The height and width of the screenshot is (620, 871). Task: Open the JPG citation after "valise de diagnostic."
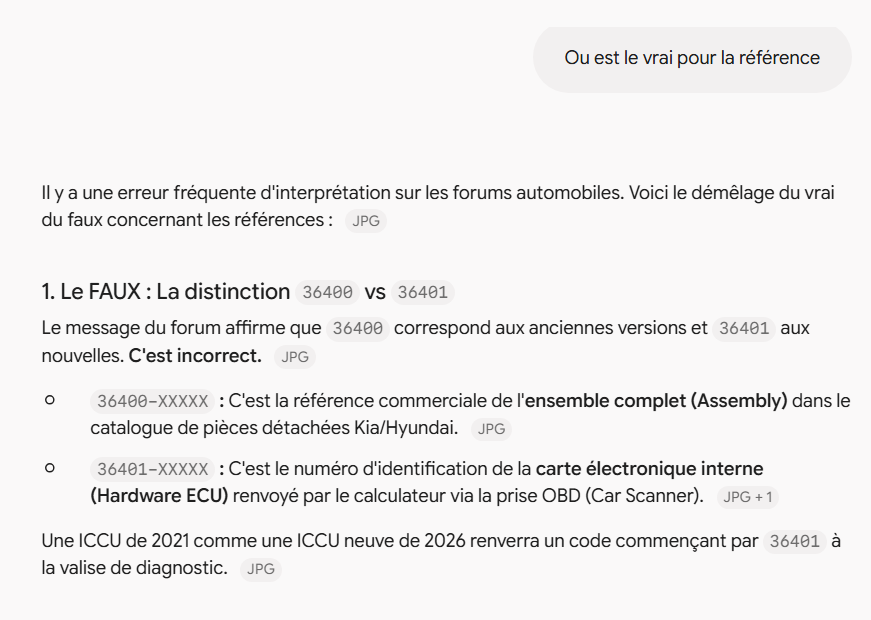point(261,569)
